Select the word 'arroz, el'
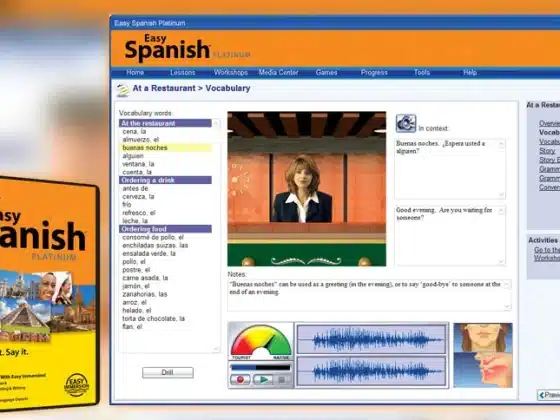The width and height of the screenshot is (560, 420). pos(135,302)
